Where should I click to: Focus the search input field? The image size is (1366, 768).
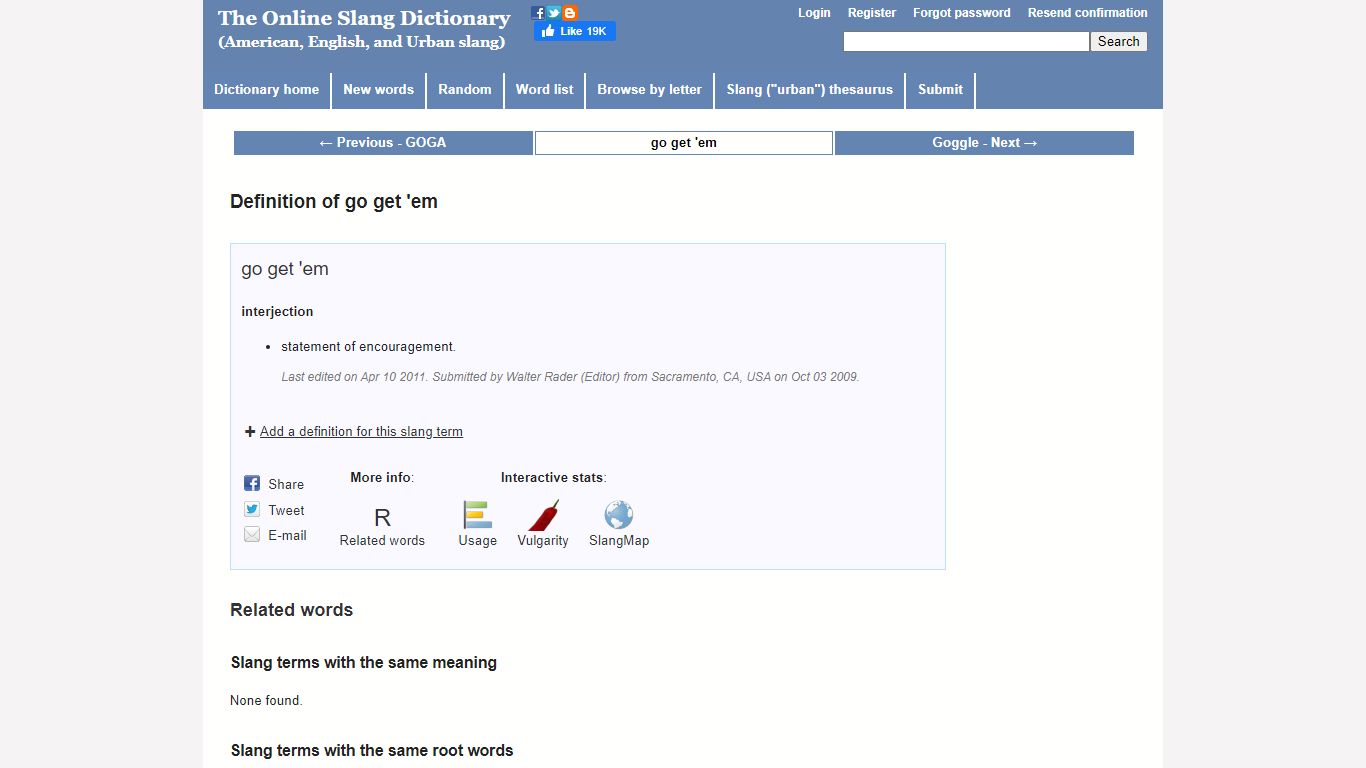[966, 41]
